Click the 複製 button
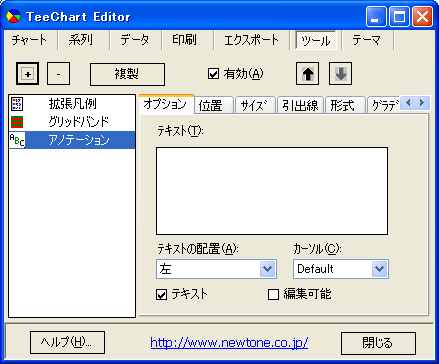Image resolution: width=439 pixels, height=364 pixels. (x=127, y=74)
